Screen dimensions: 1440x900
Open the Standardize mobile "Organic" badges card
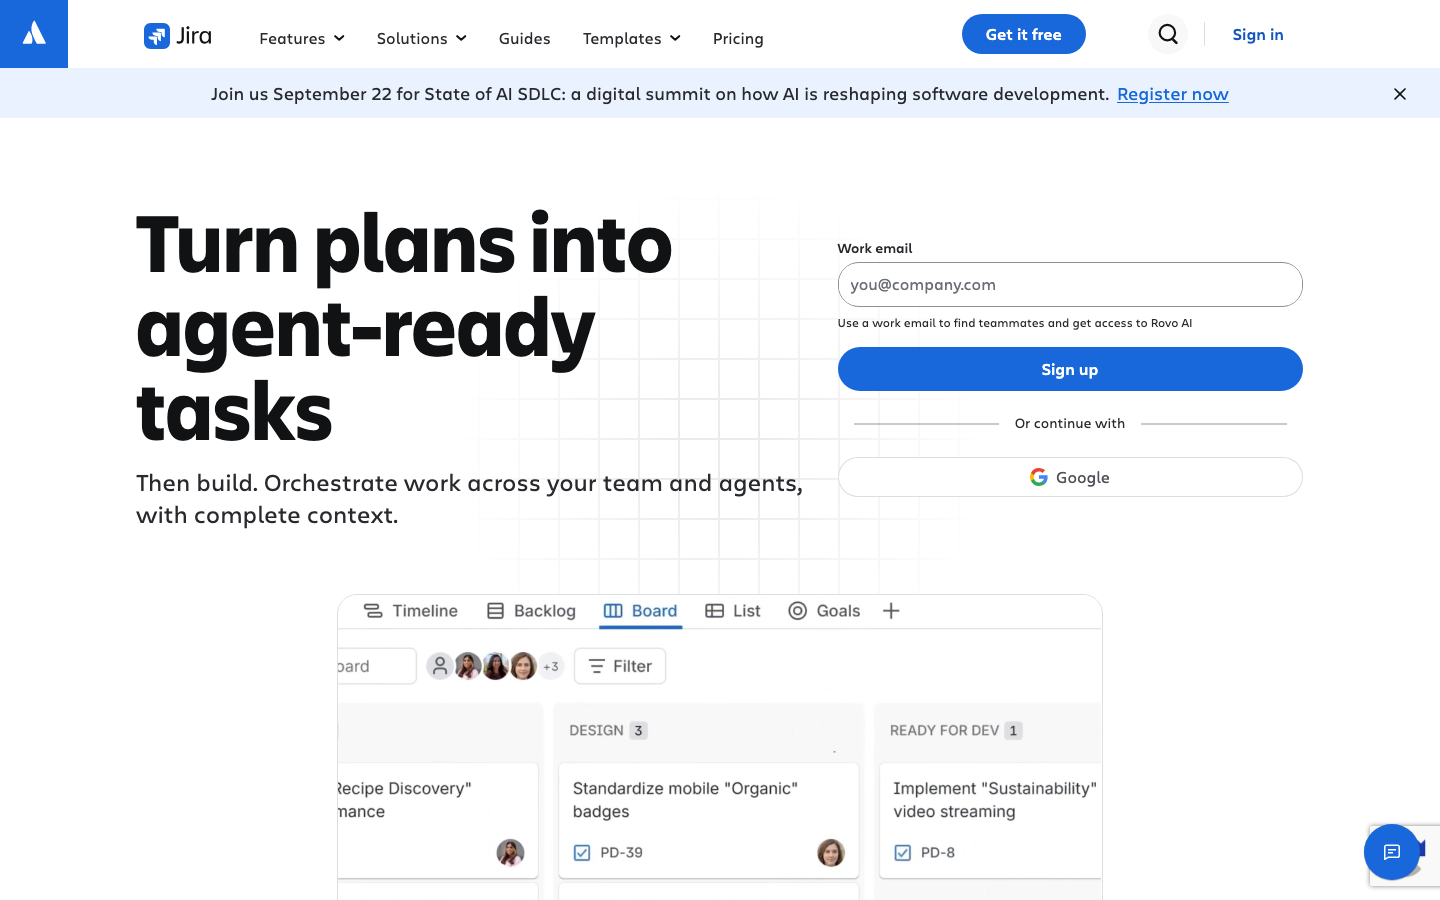point(709,821)
